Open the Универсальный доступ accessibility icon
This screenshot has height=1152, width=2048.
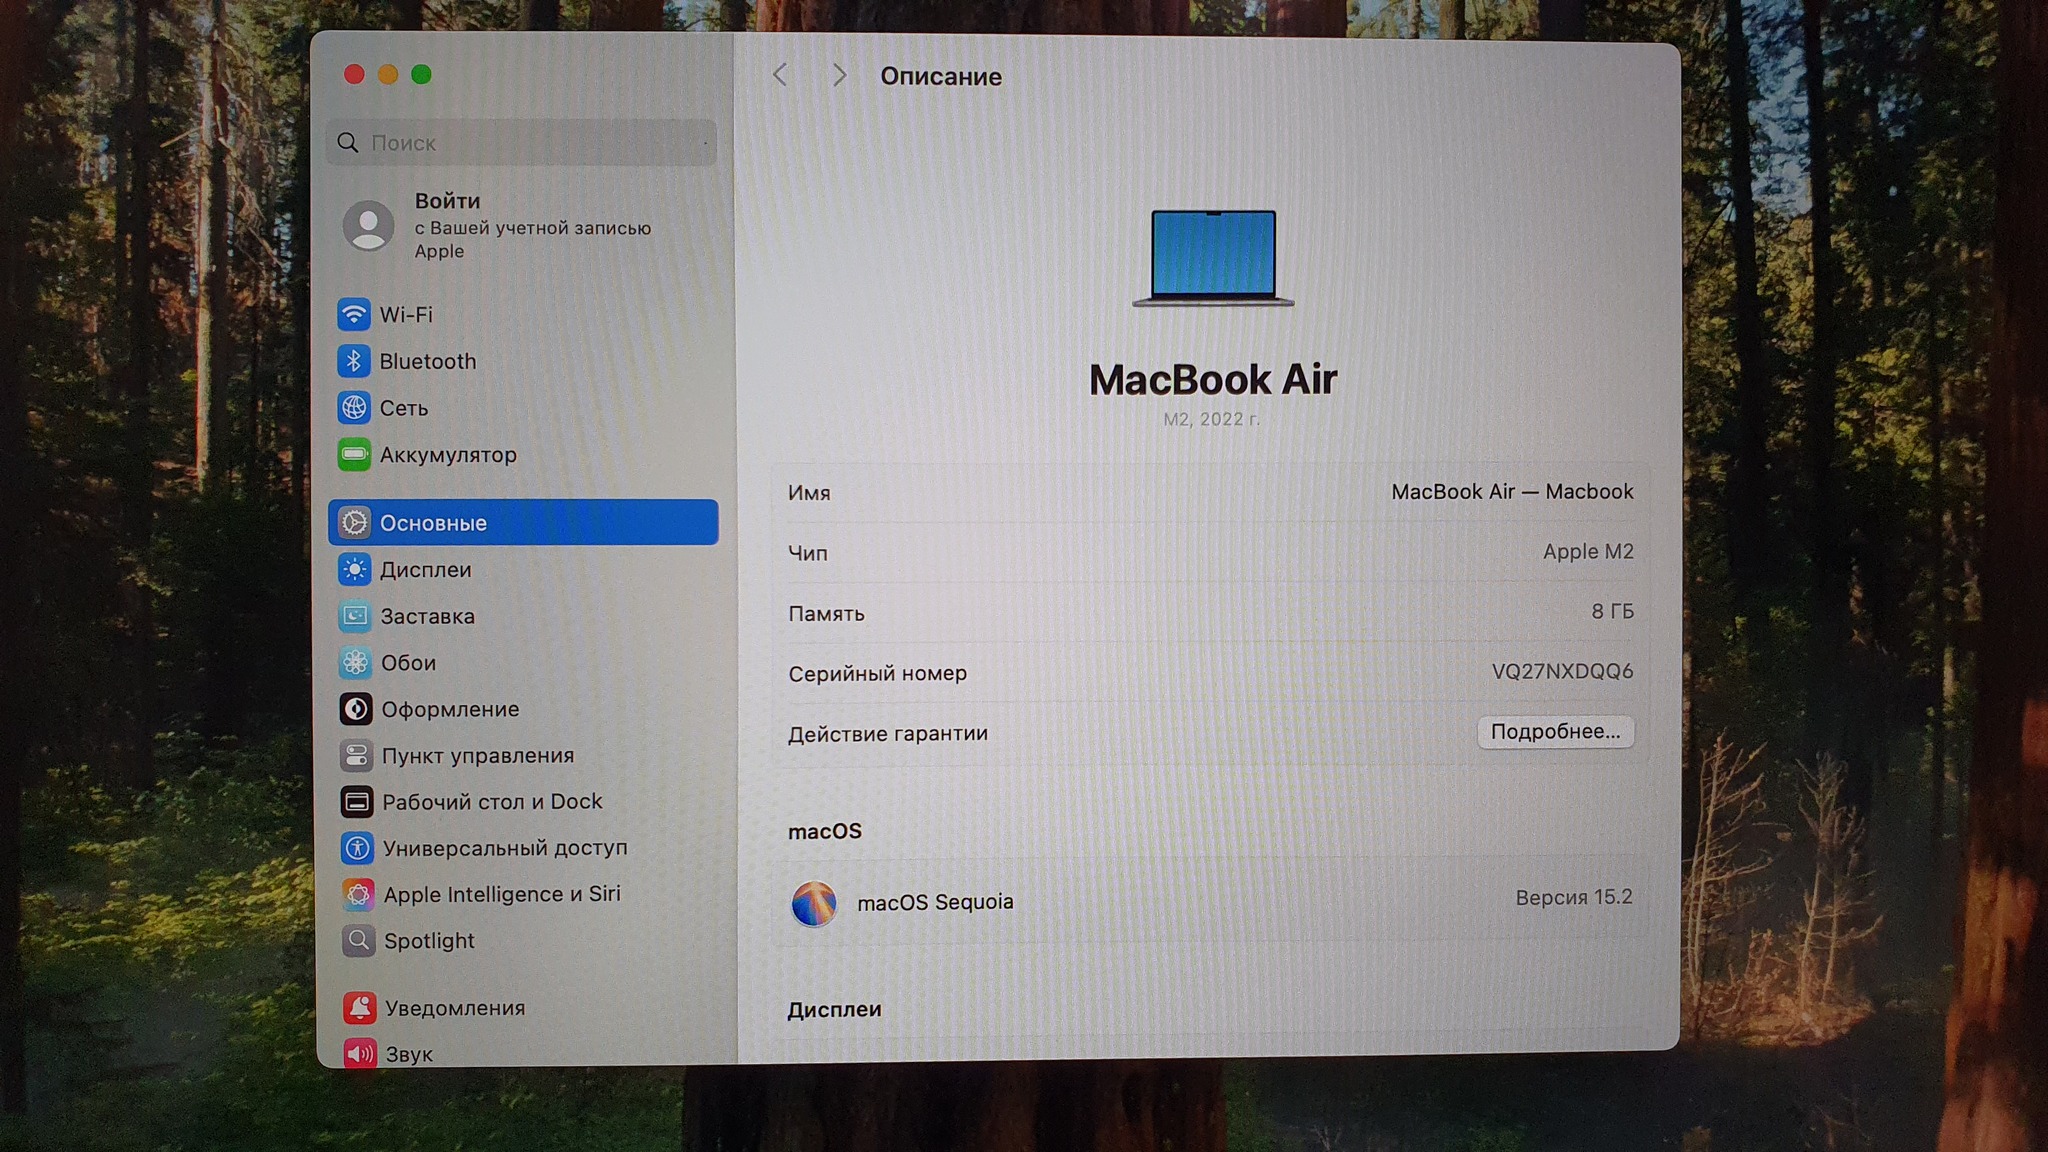[x=356, y=848]
